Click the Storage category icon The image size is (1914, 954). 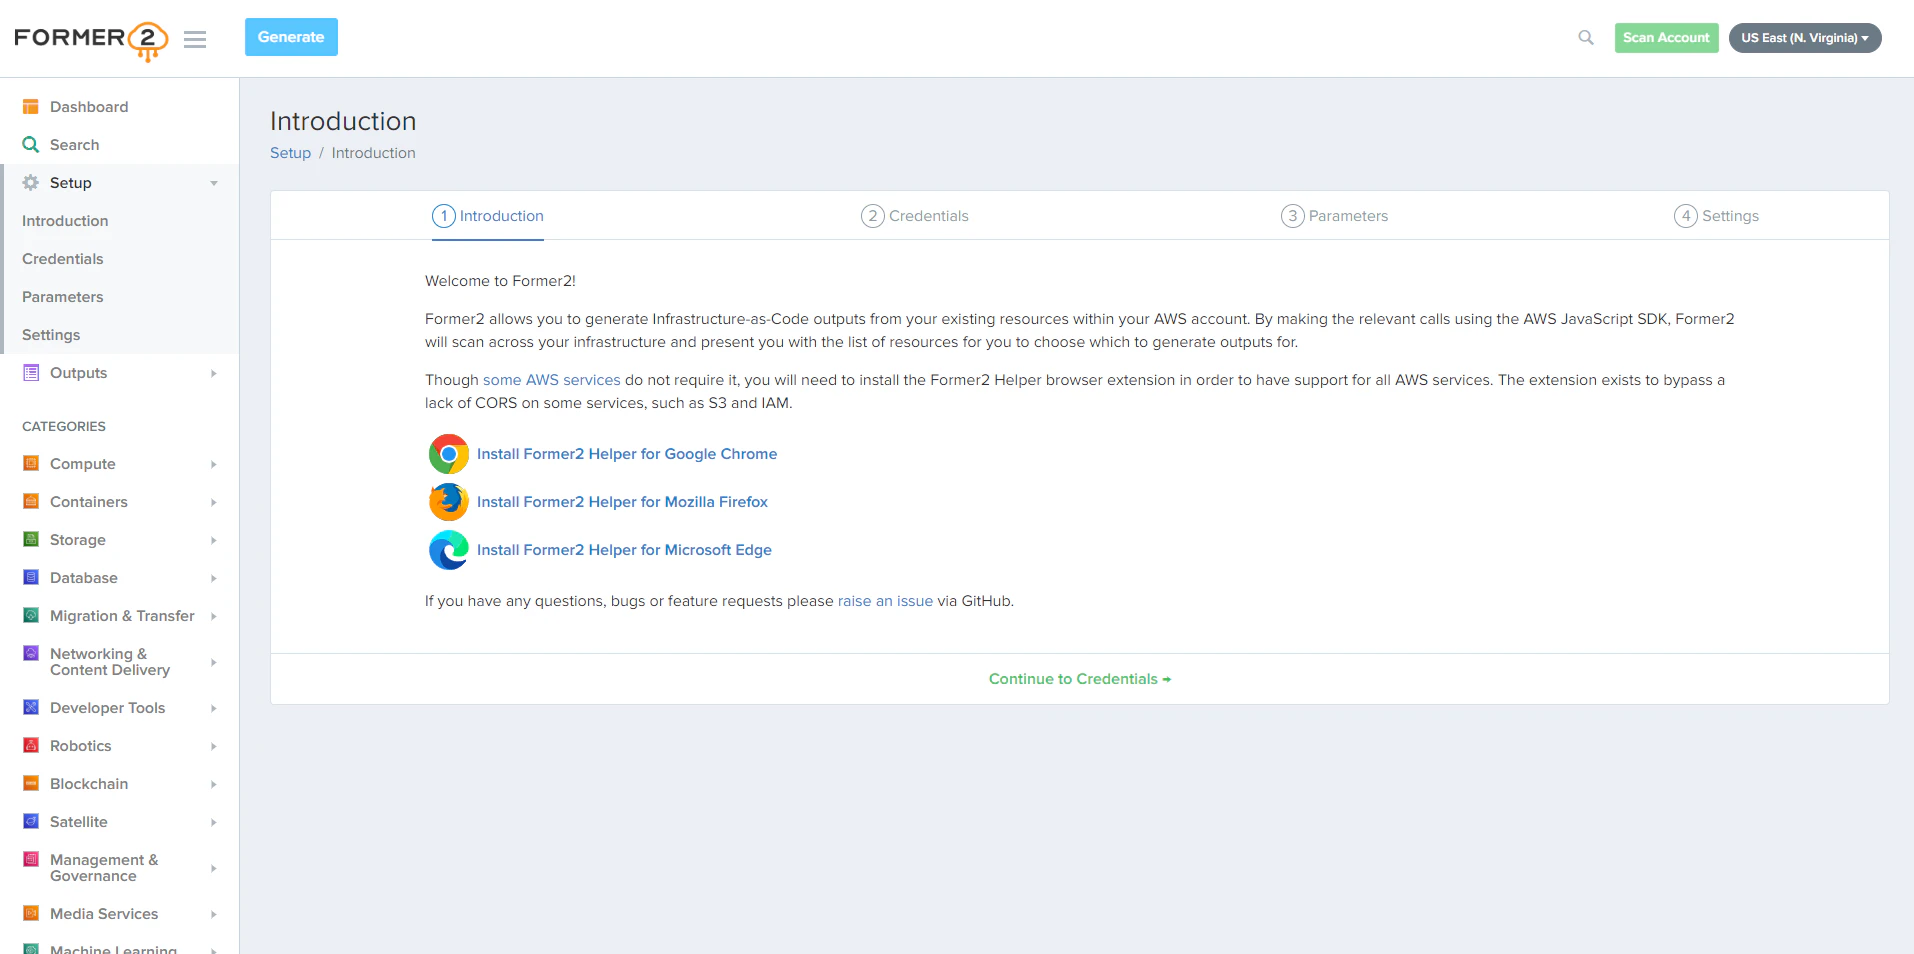(x=31, y=540)
